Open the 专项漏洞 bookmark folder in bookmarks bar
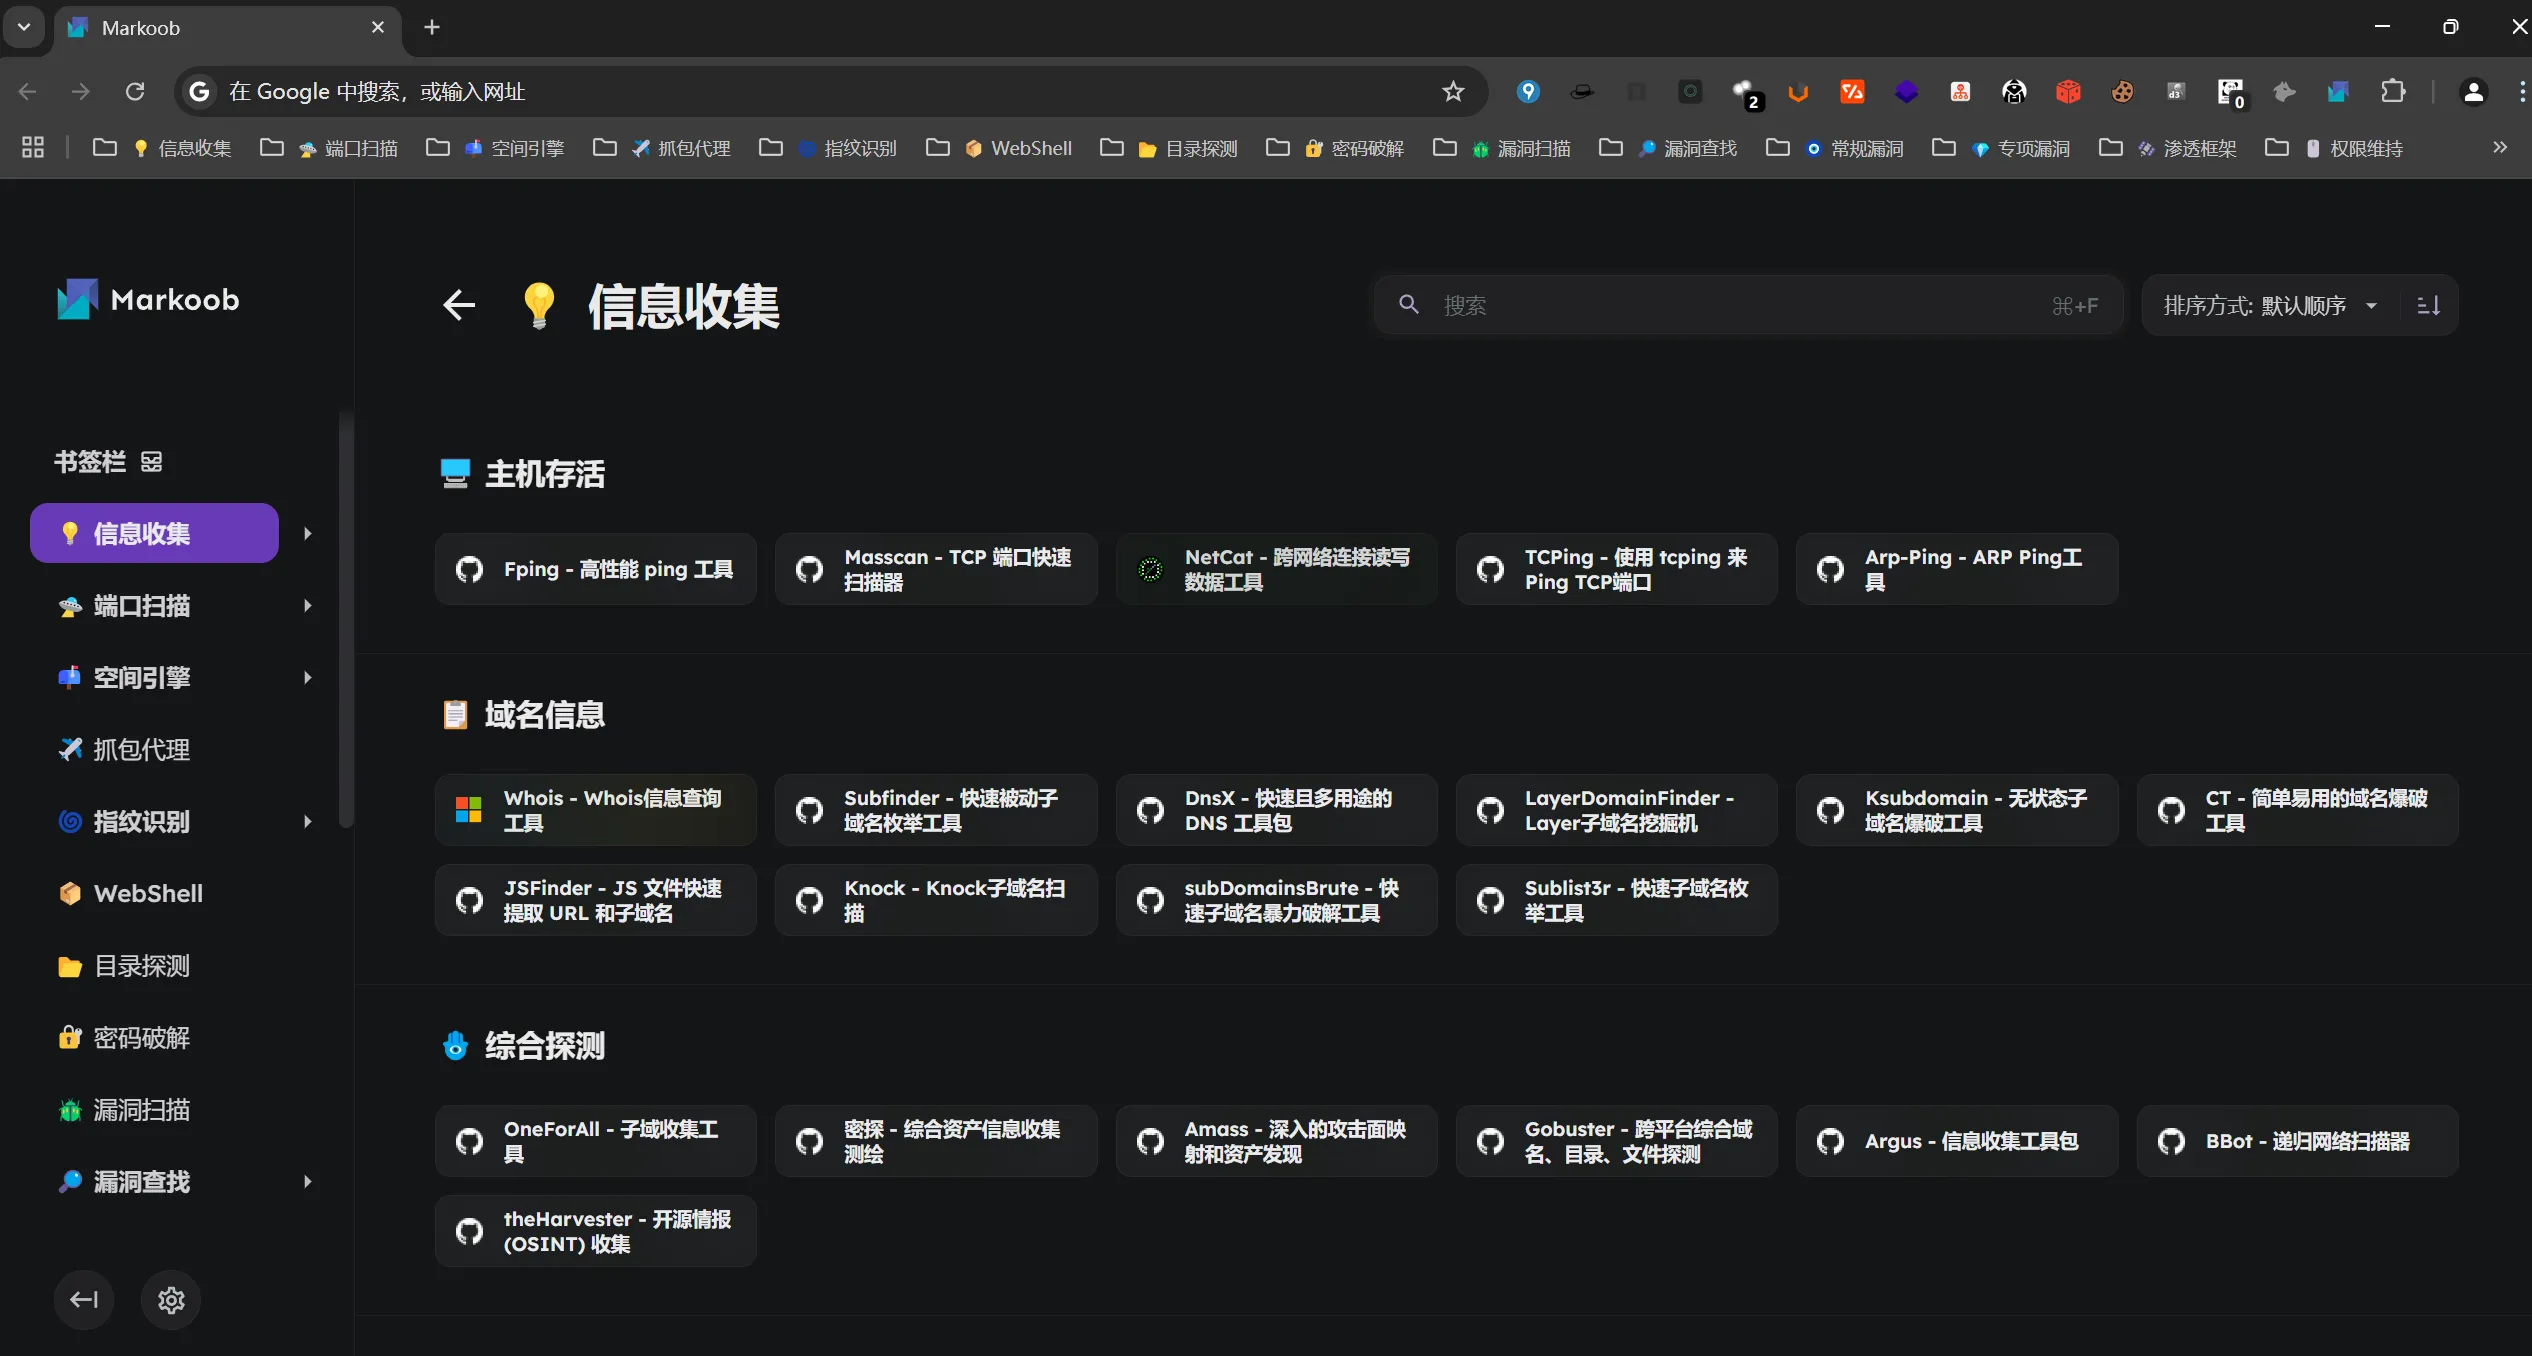The height and width of the screenshot is (1356, 2532). [2001, 148]
